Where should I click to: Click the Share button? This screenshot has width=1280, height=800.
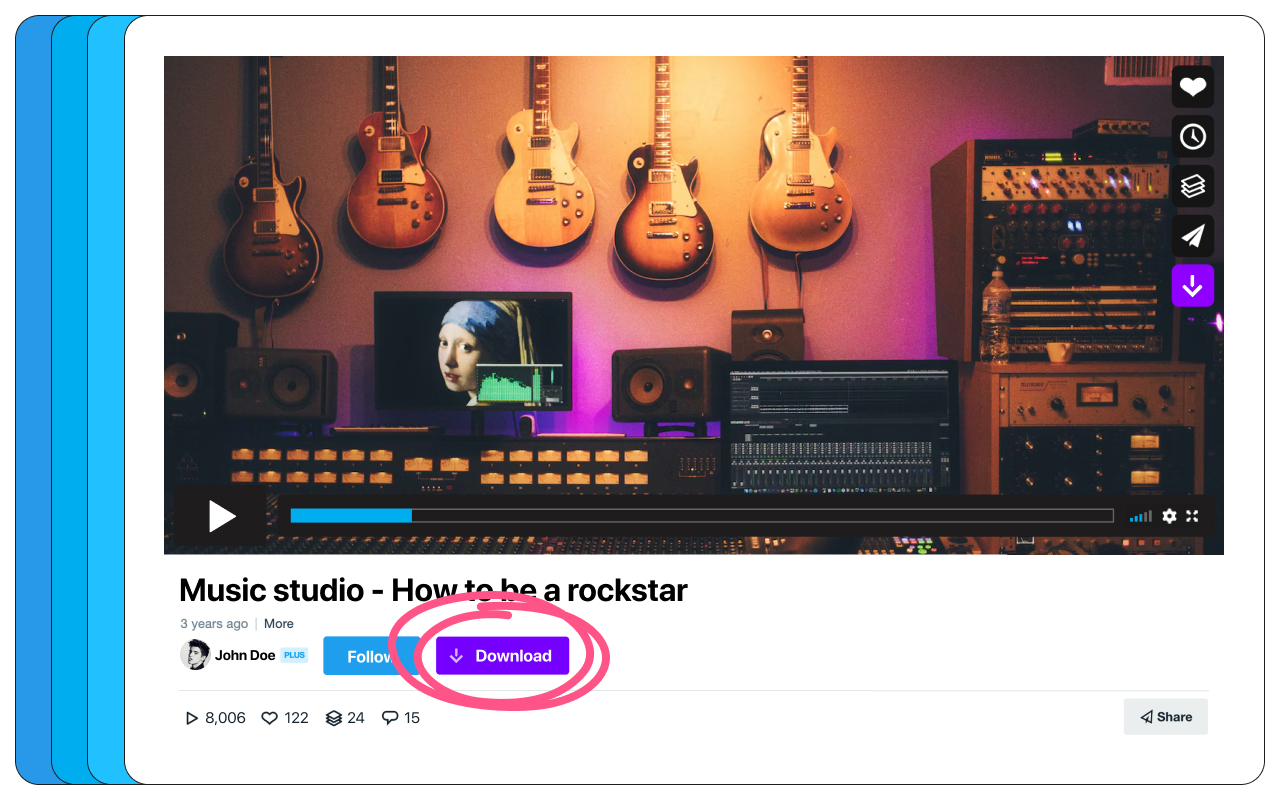click(x=1166, y=717)
